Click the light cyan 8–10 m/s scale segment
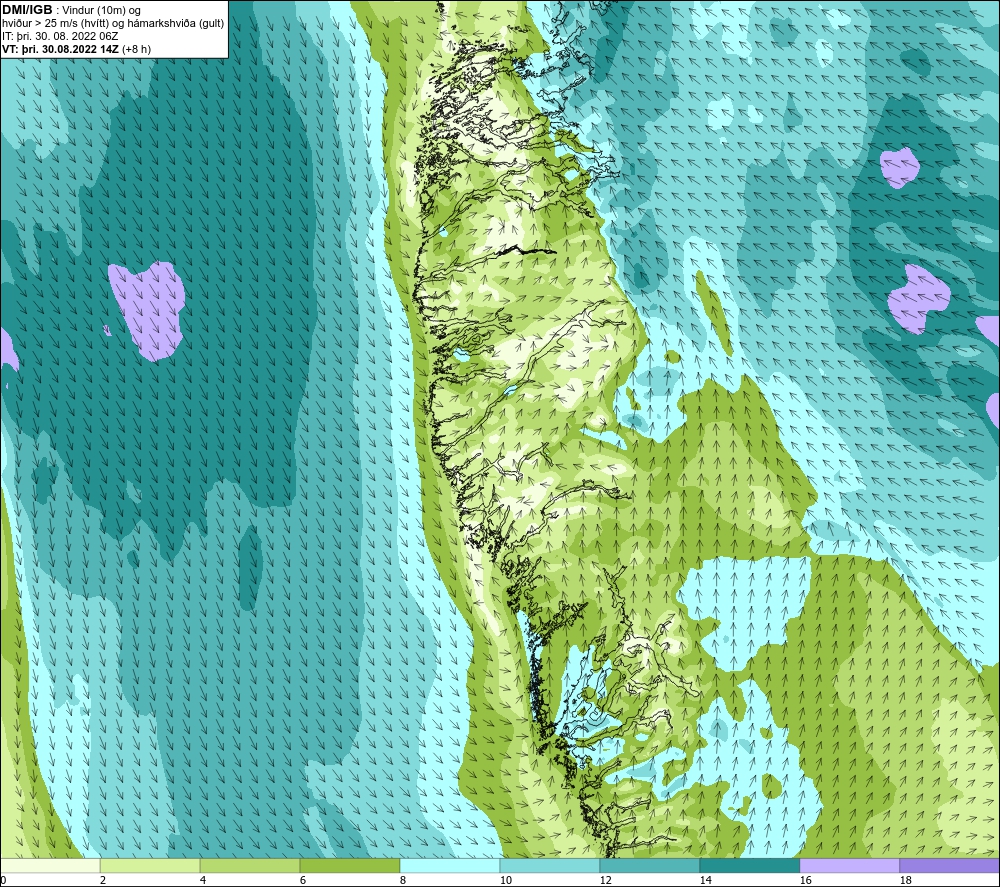This screenshot has width=1000, height=887. point(450,865)
